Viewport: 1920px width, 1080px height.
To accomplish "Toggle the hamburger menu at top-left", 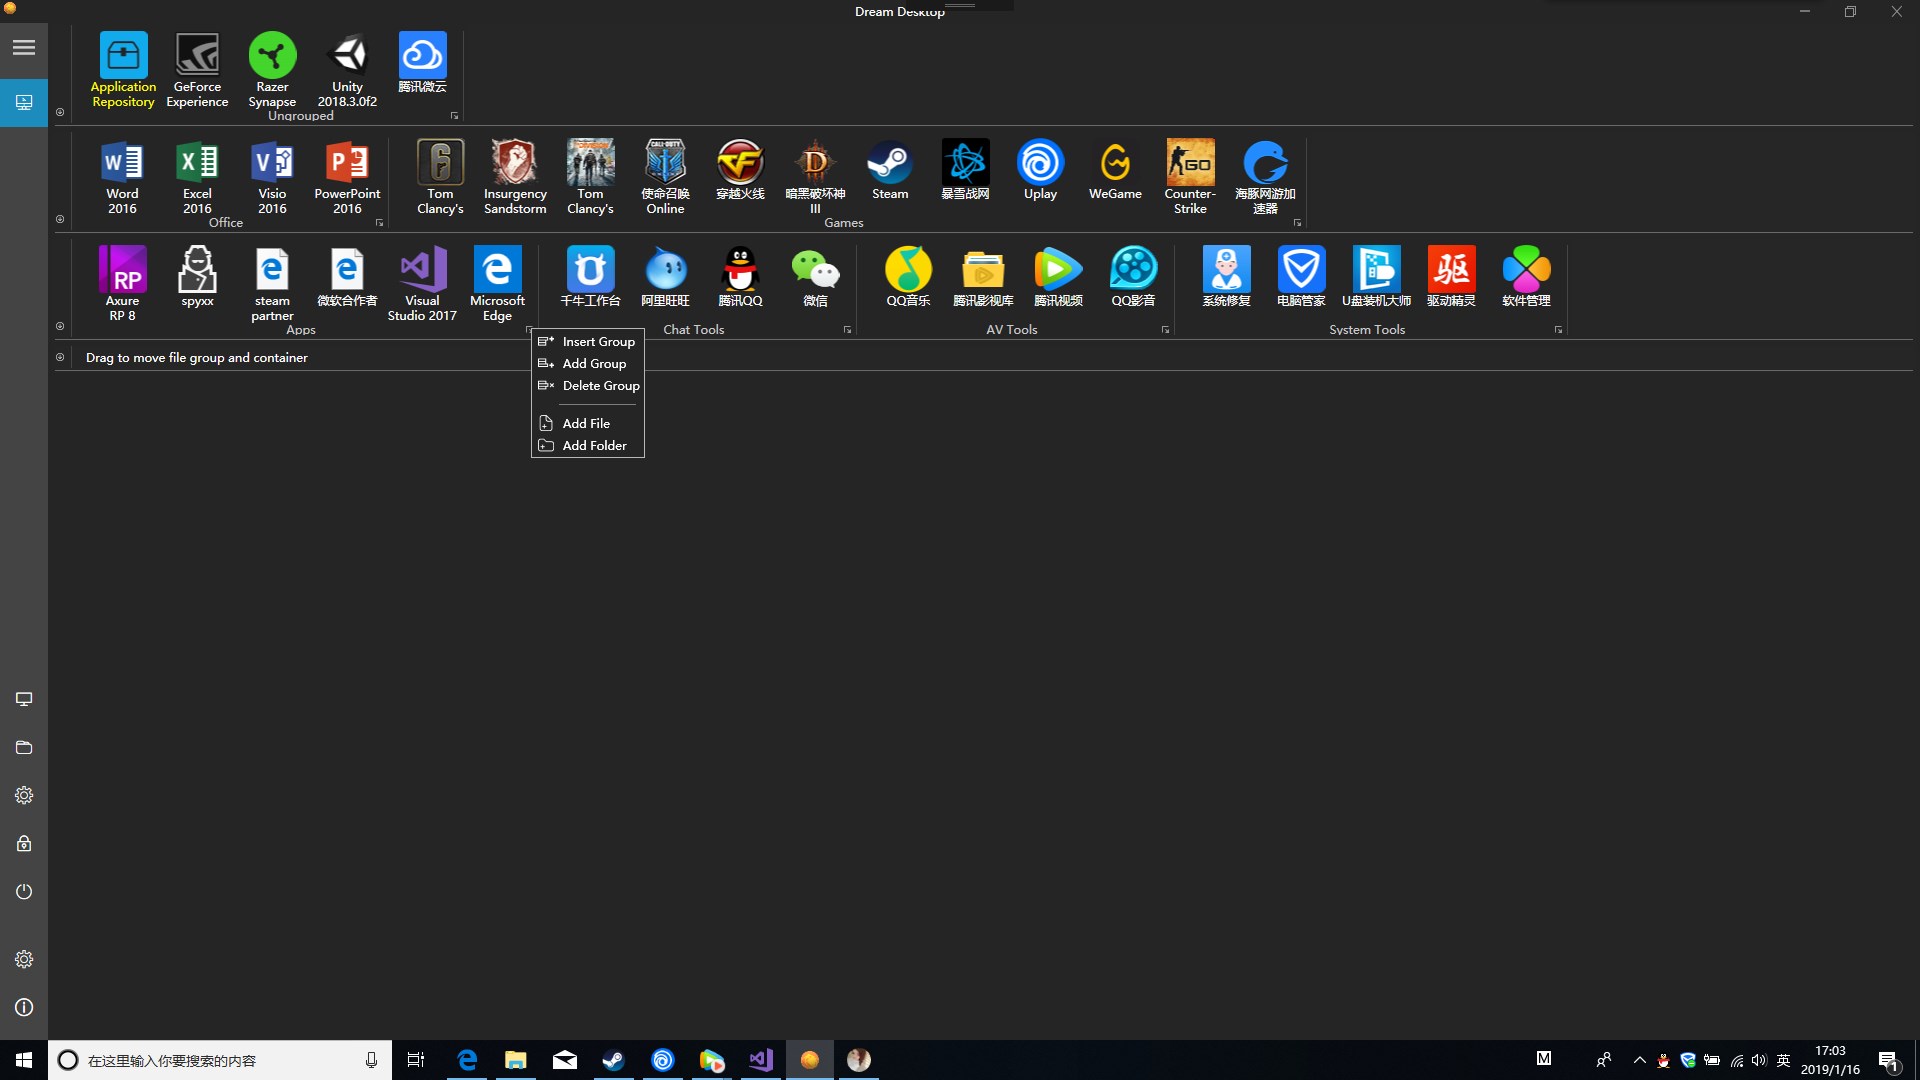I will [x=24, y=47].
